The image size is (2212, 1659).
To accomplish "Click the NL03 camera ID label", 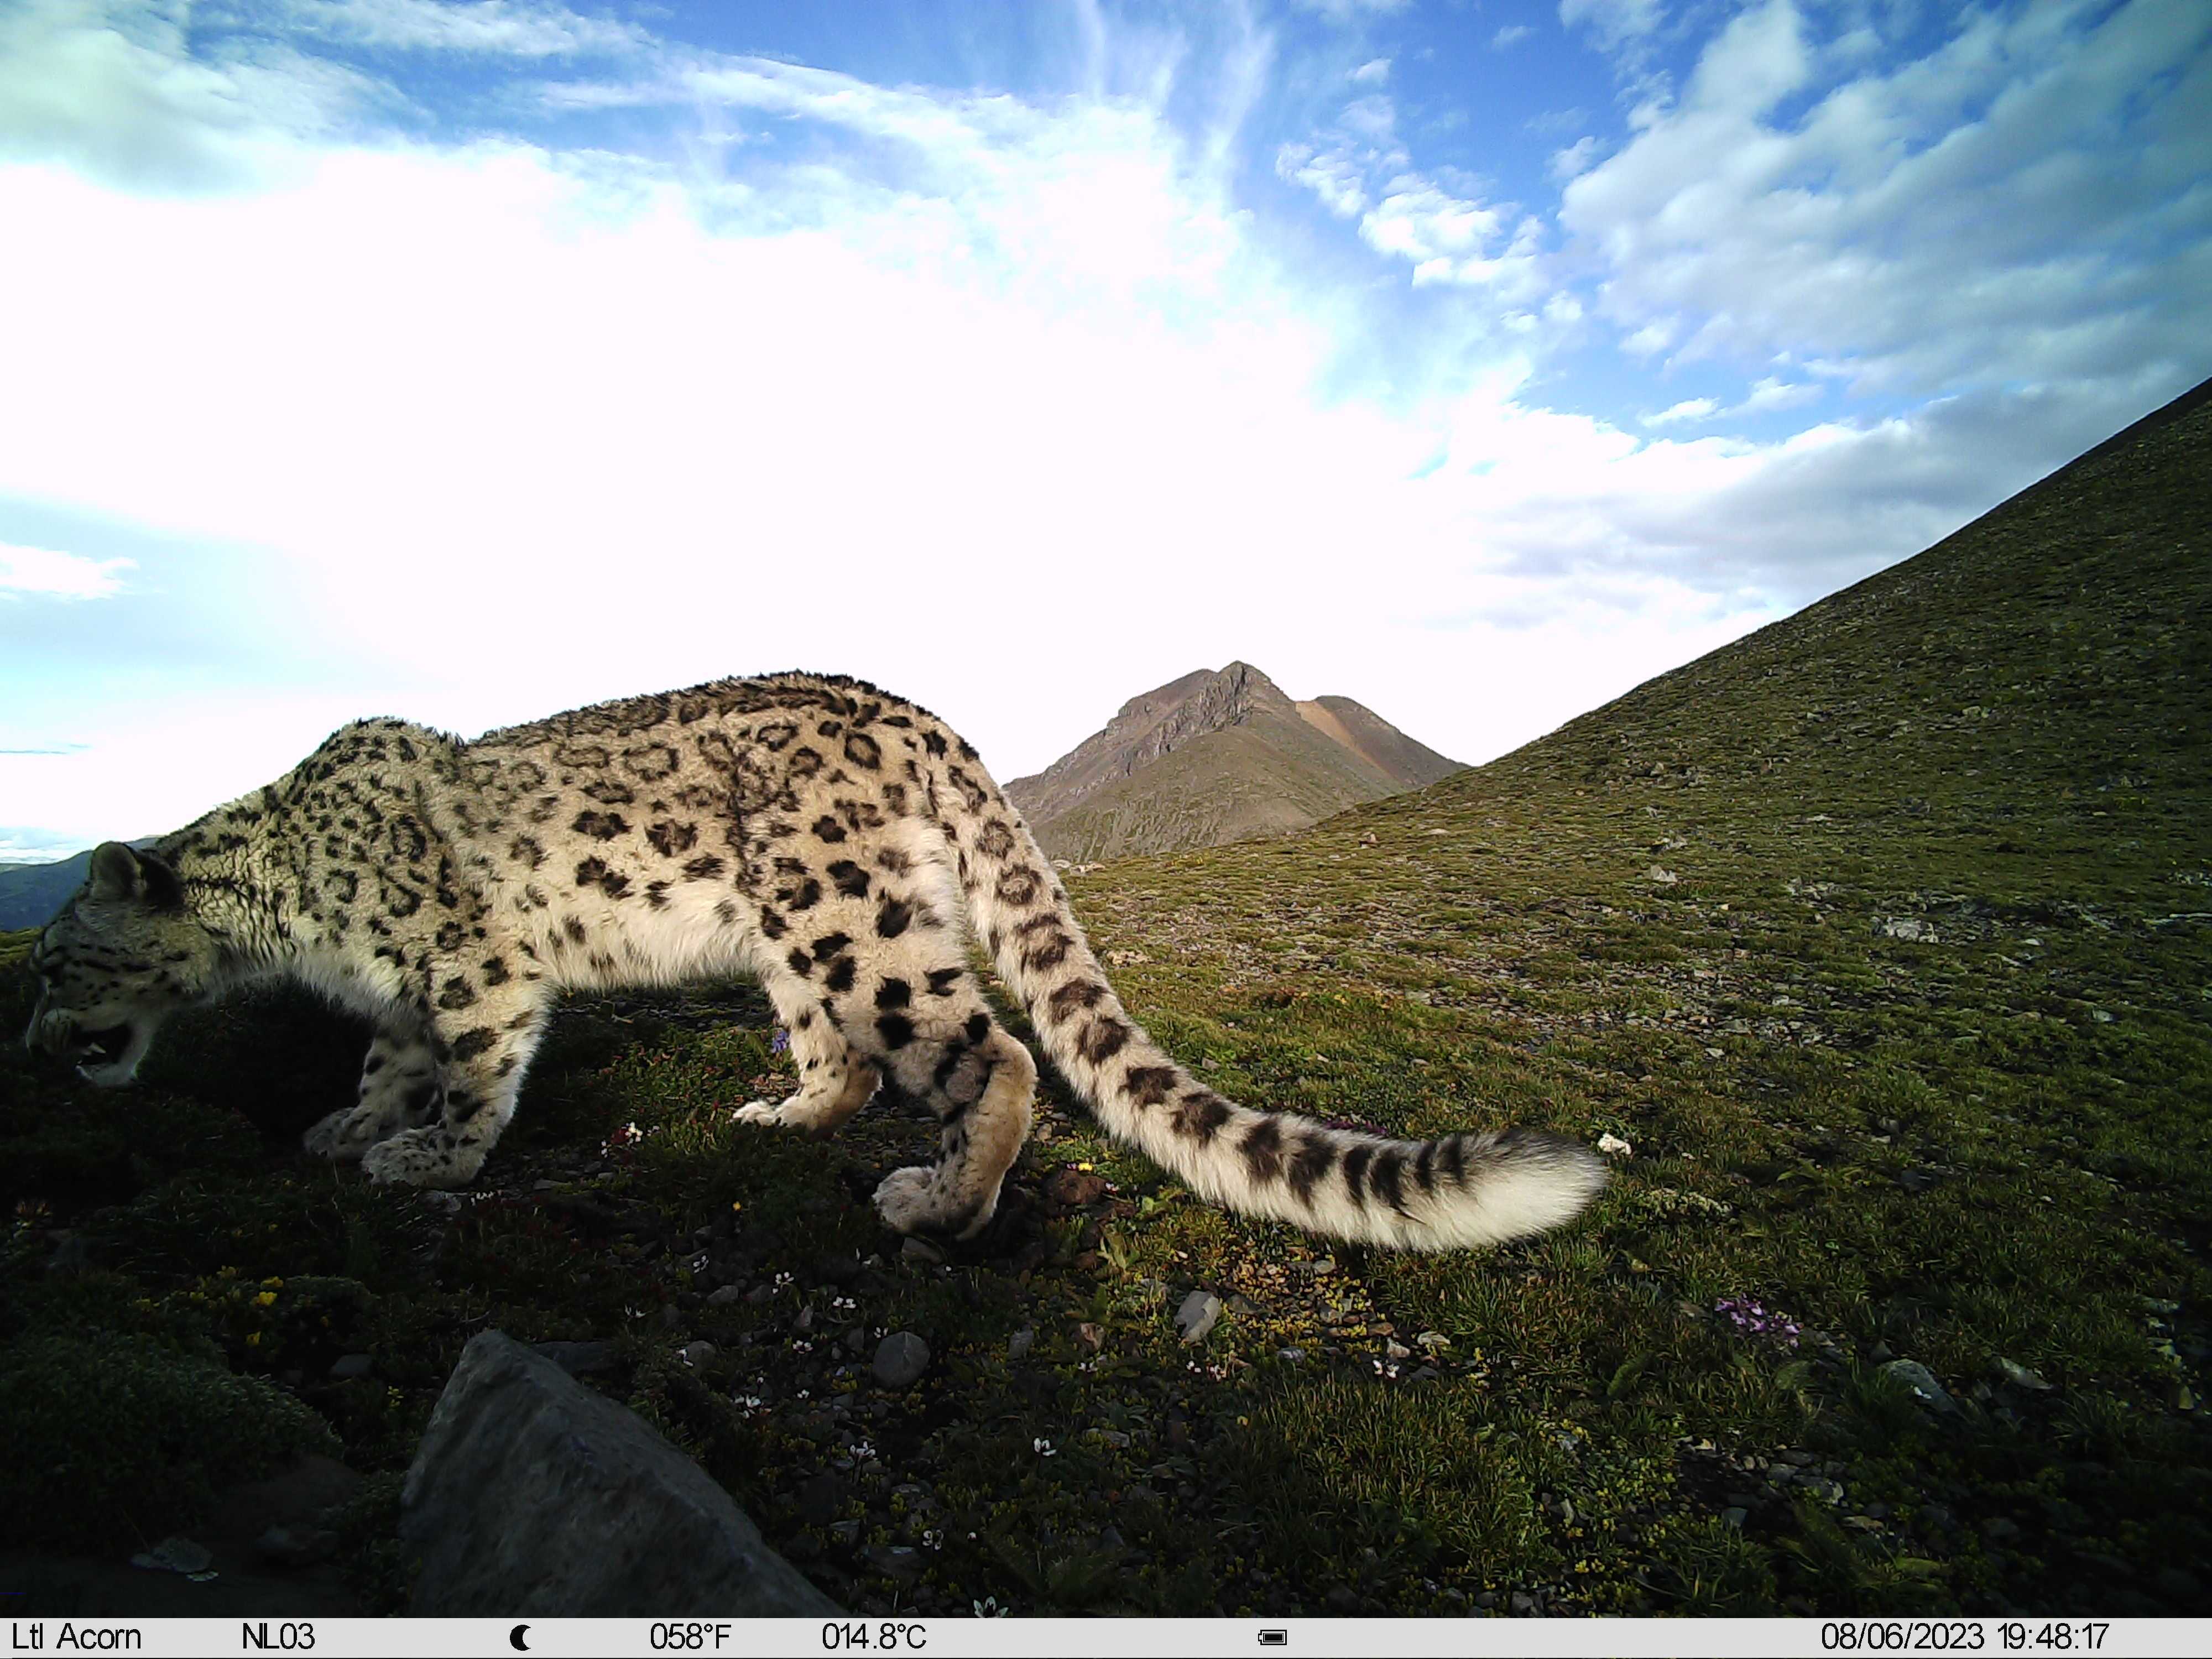I will coord(278,1638).
